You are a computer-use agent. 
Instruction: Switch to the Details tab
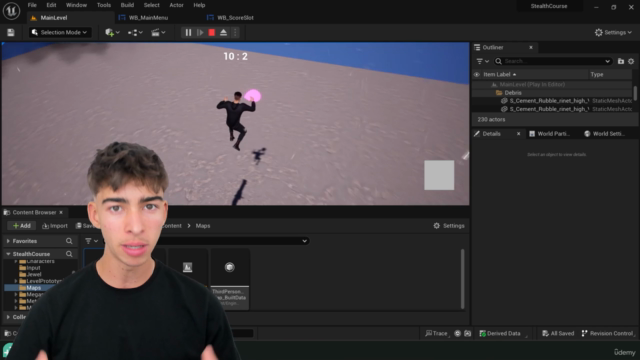point(491,134)
